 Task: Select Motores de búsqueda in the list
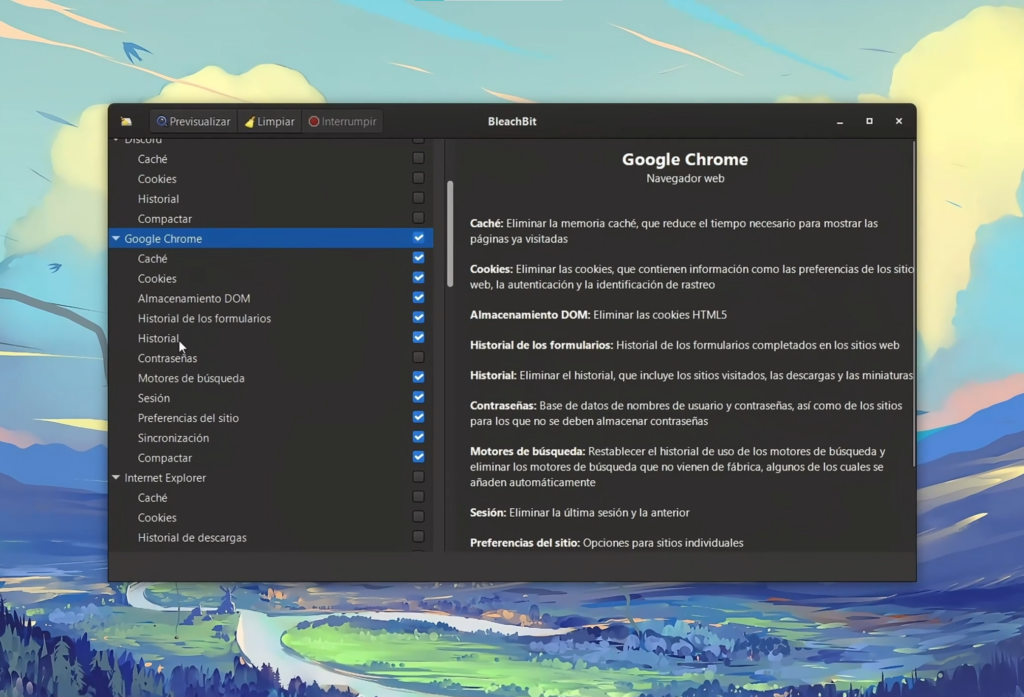point(191,378)
